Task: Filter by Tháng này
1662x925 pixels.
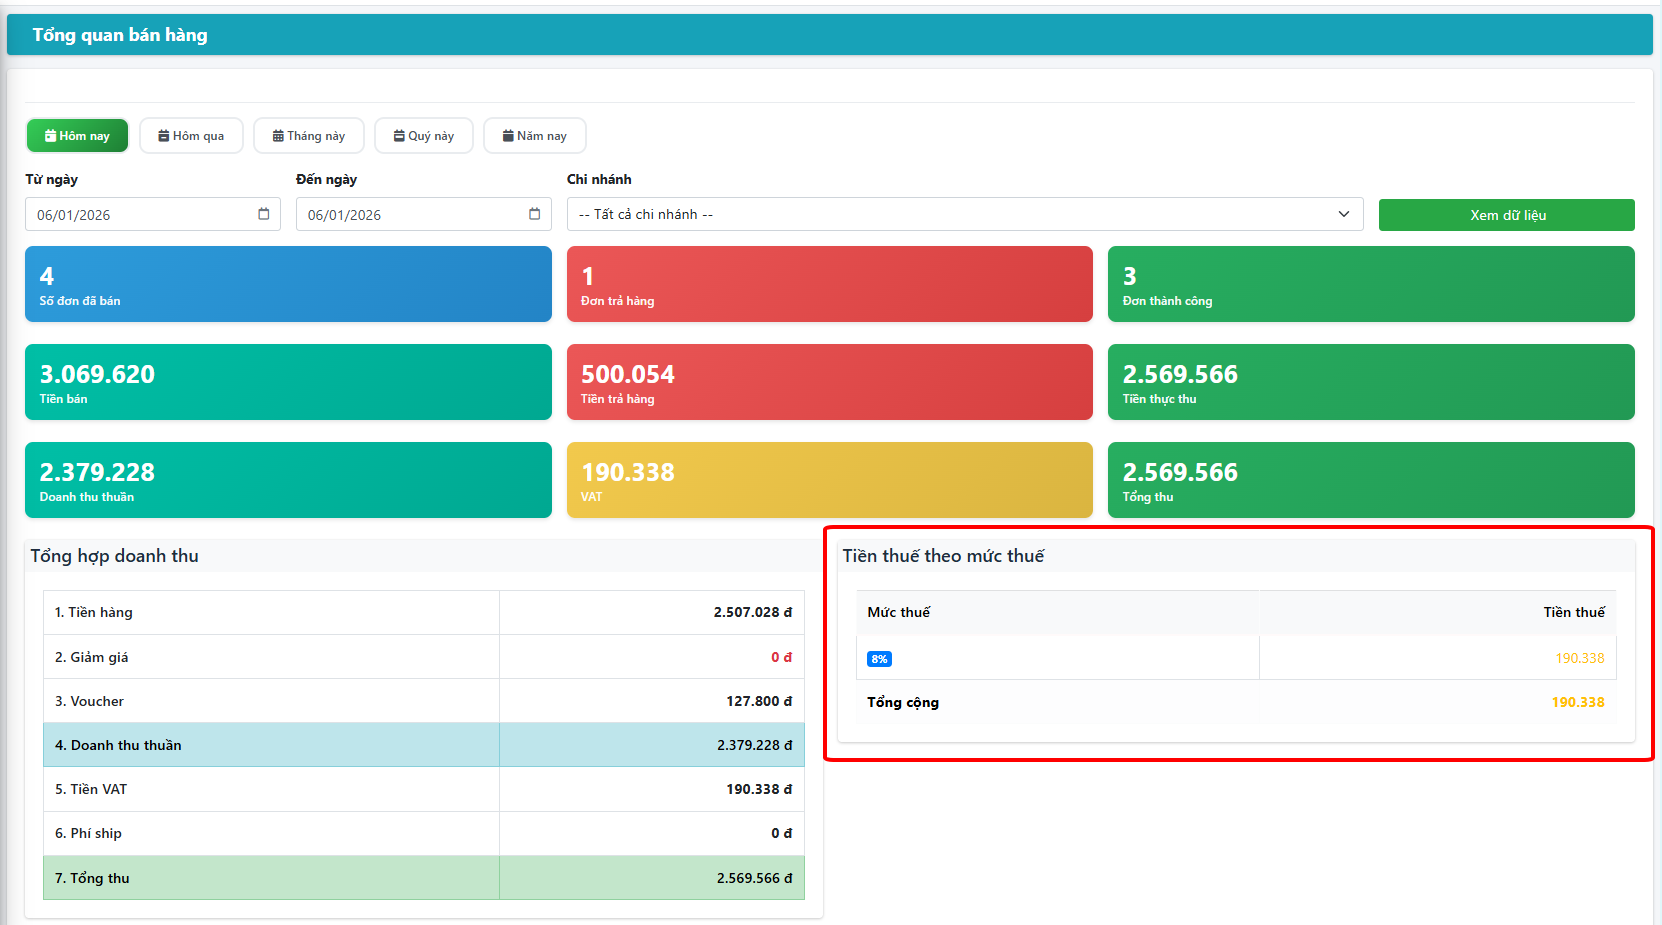Action: pos(309,136)
